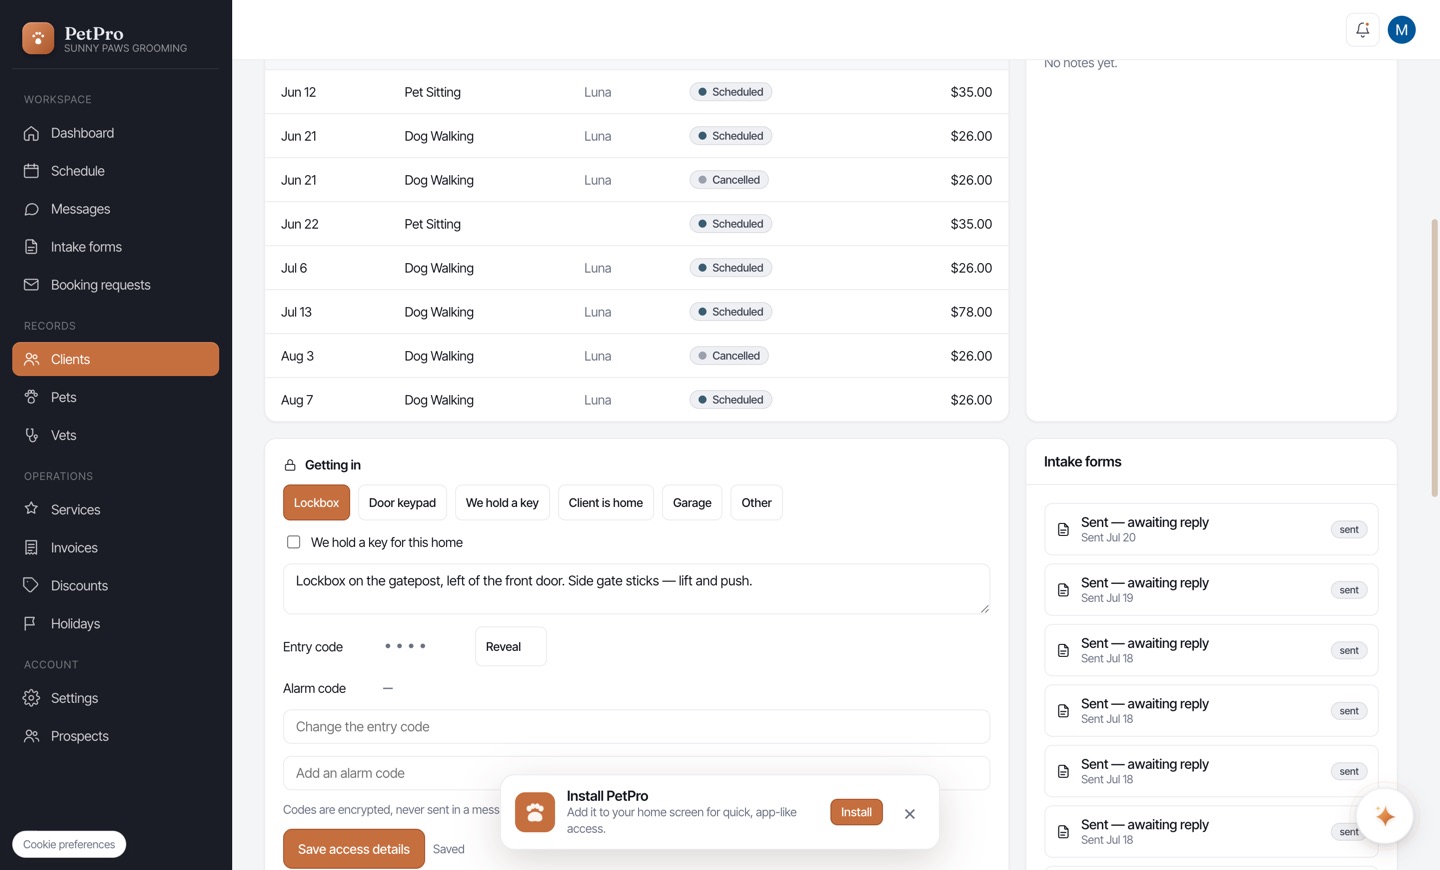This screenshot has width=1440, height=870.
Task: Click the Install PetPro app icon
Action: pyautogui.click(x=535, y=812)
